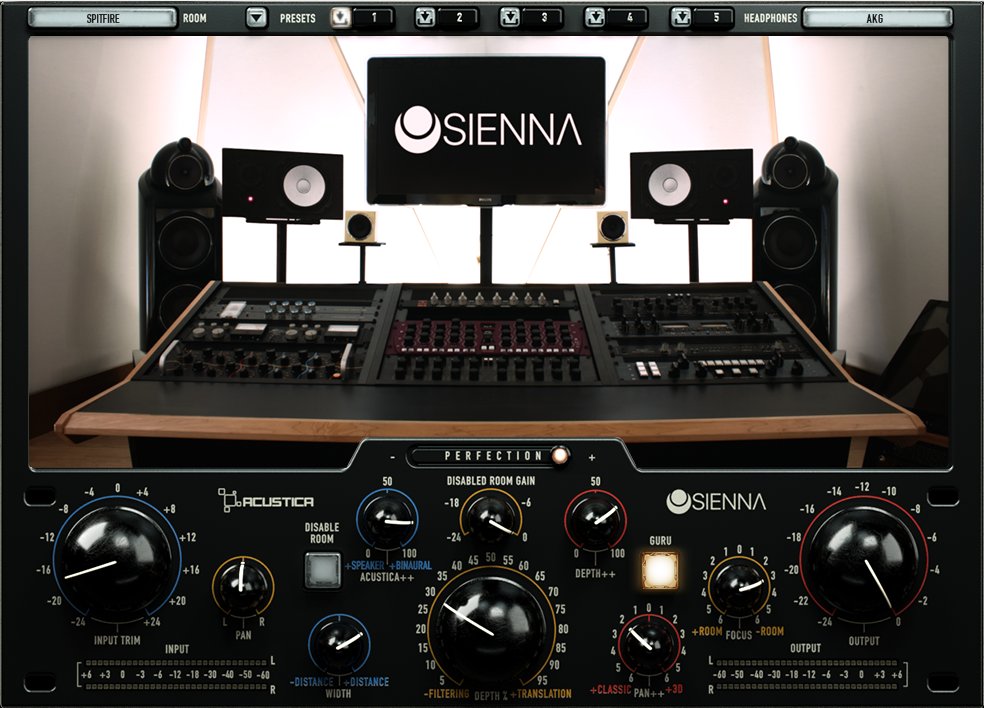Screen dimensions: 984x708
Task: Select the small right cube speaker
Action: [x=612, y=226]
